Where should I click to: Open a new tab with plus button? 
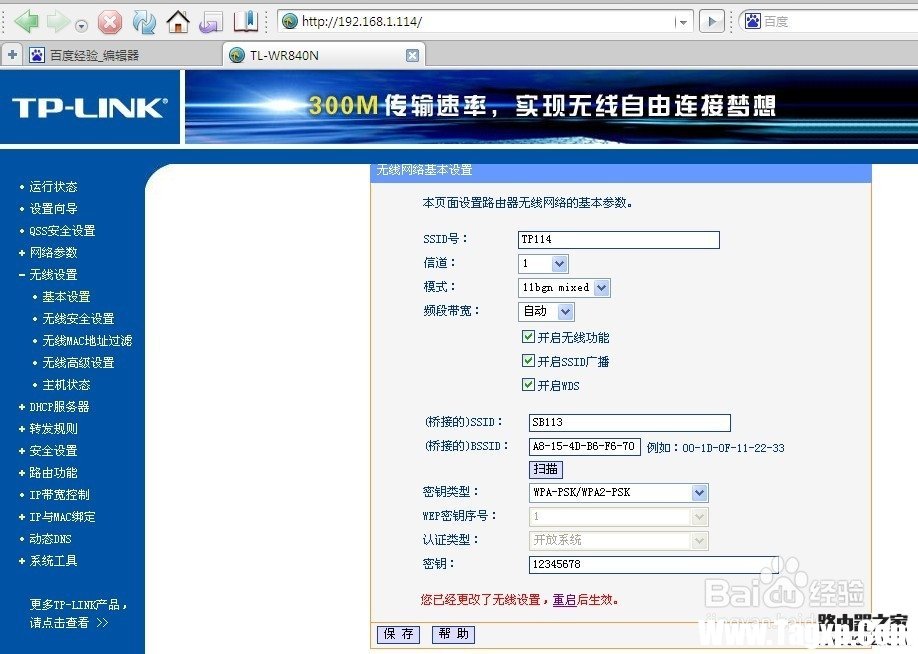(12, 55)
